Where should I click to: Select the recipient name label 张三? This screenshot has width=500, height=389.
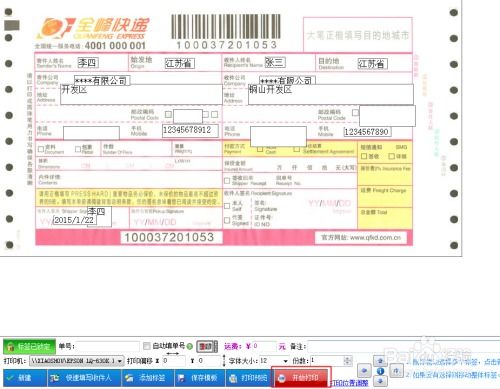click(275, 62)
